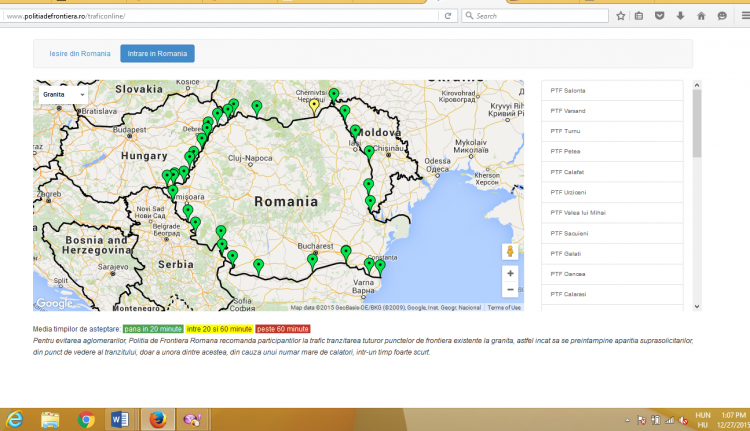Click the reload page button

tap(449, 16)
